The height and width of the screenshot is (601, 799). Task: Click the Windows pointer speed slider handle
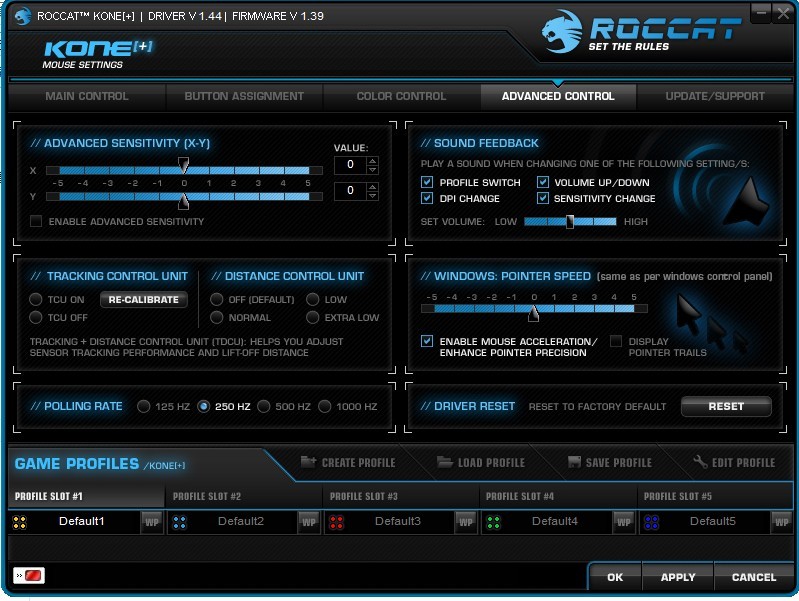pyautogui.click(x=534, y=313)
